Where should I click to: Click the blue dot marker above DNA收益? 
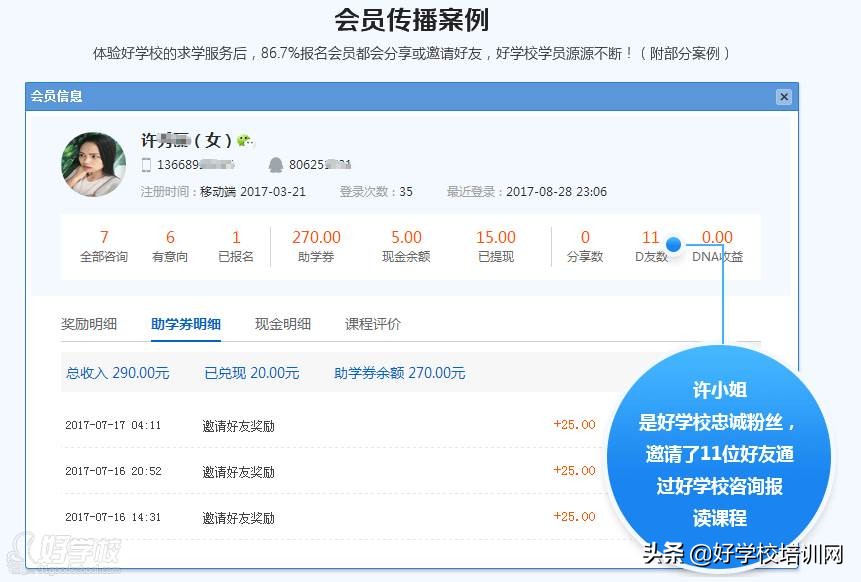(x=675, y=243)
